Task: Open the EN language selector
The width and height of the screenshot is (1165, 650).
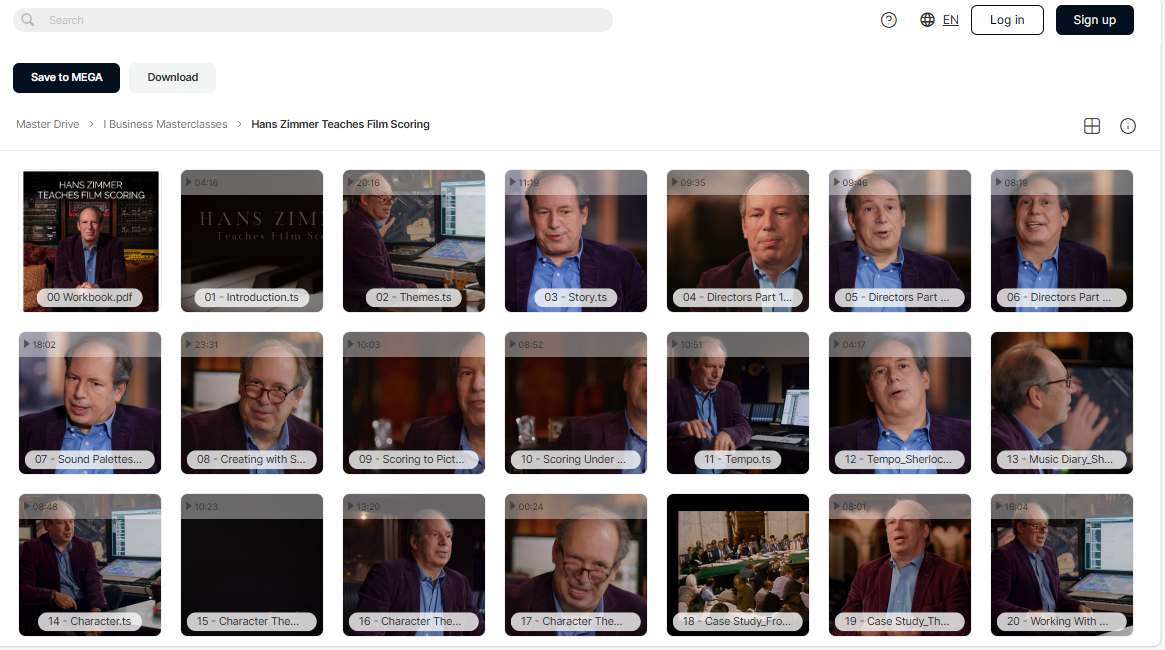Action: [x=950, y=20]
